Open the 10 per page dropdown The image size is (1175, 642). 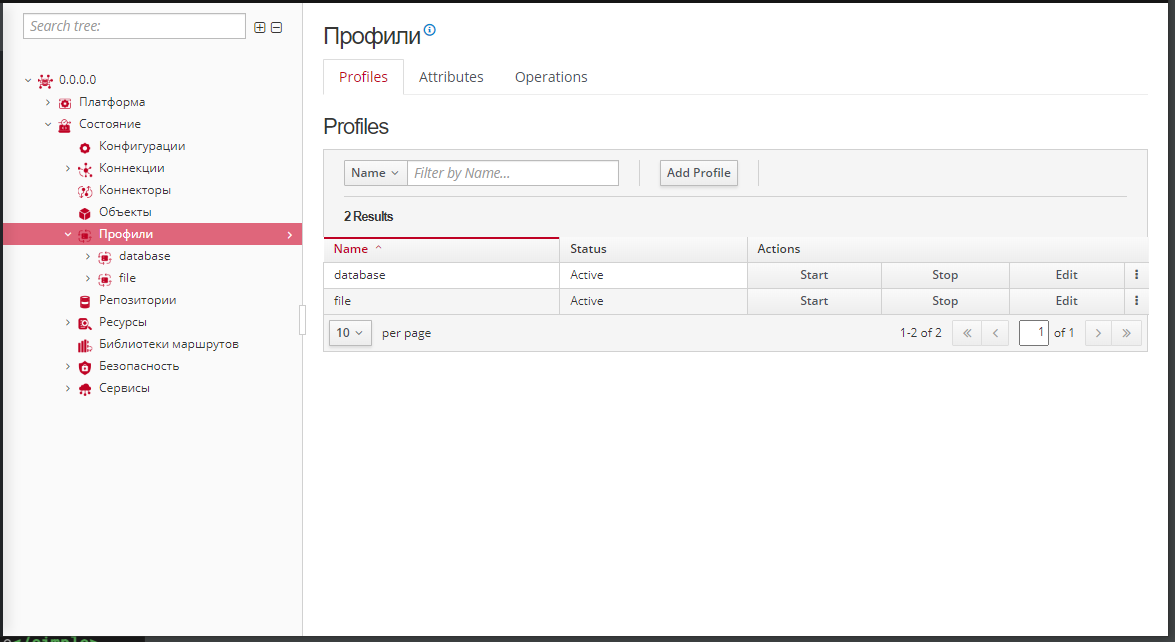(349, 333)
